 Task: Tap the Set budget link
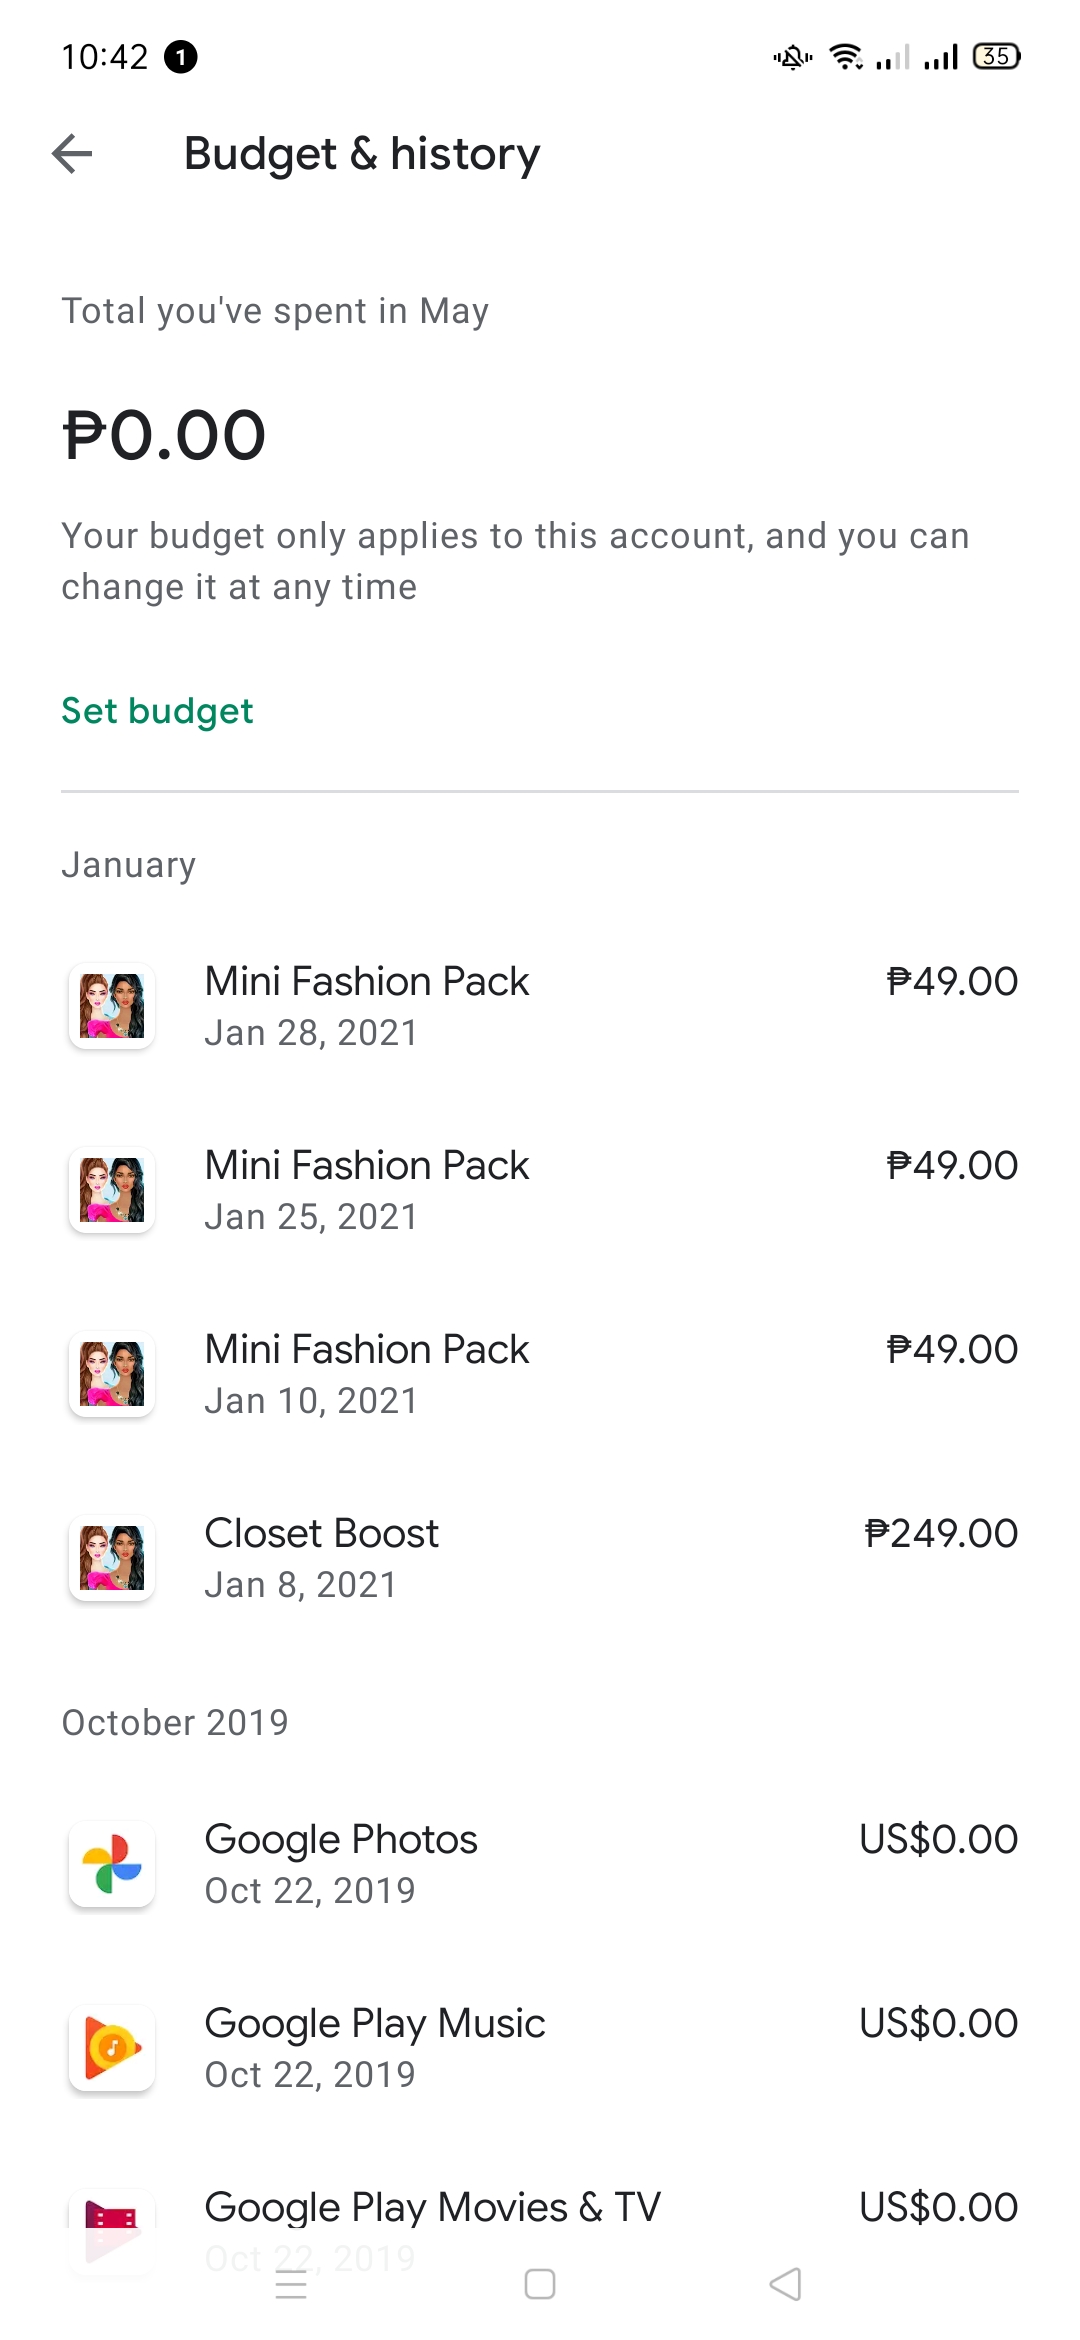[x=157, y=711]
